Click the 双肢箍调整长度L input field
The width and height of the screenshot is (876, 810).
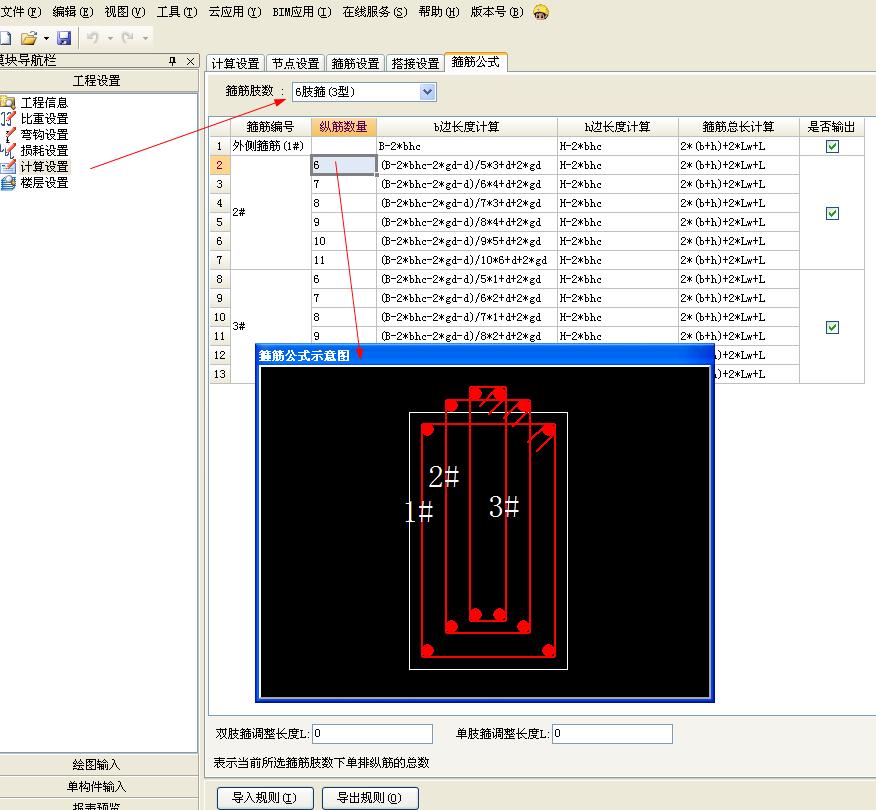tap(372, 734)
